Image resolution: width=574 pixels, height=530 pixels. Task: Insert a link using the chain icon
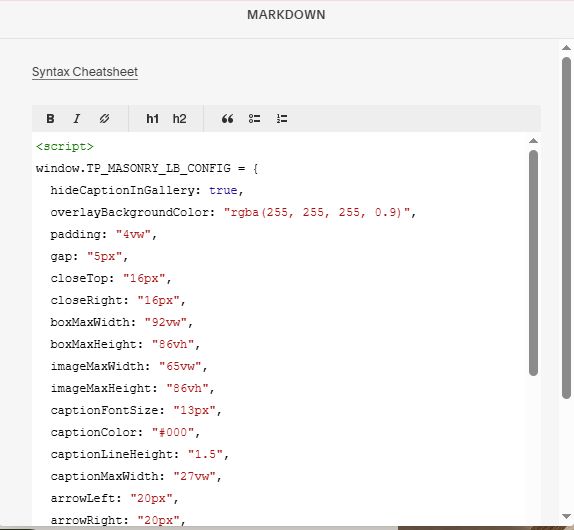[104, 119]
